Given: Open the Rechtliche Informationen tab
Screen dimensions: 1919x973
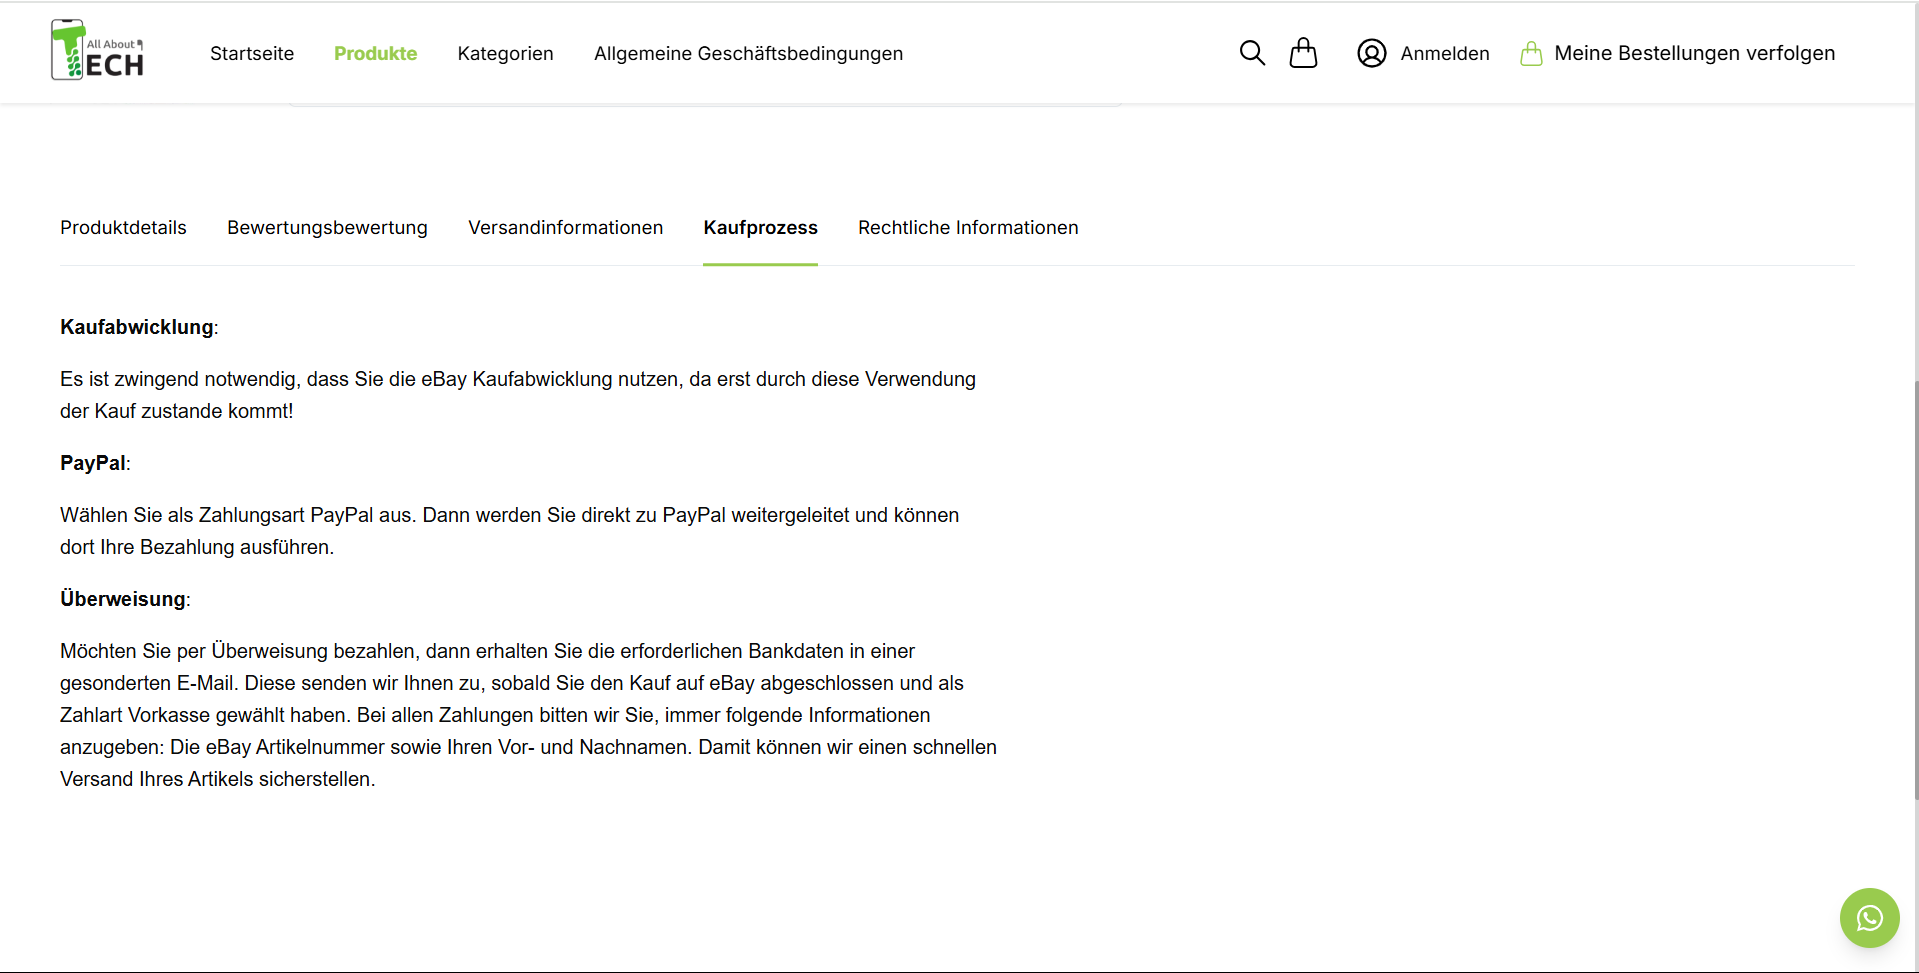Looking at the screenshot, I should tap(968, 227).
